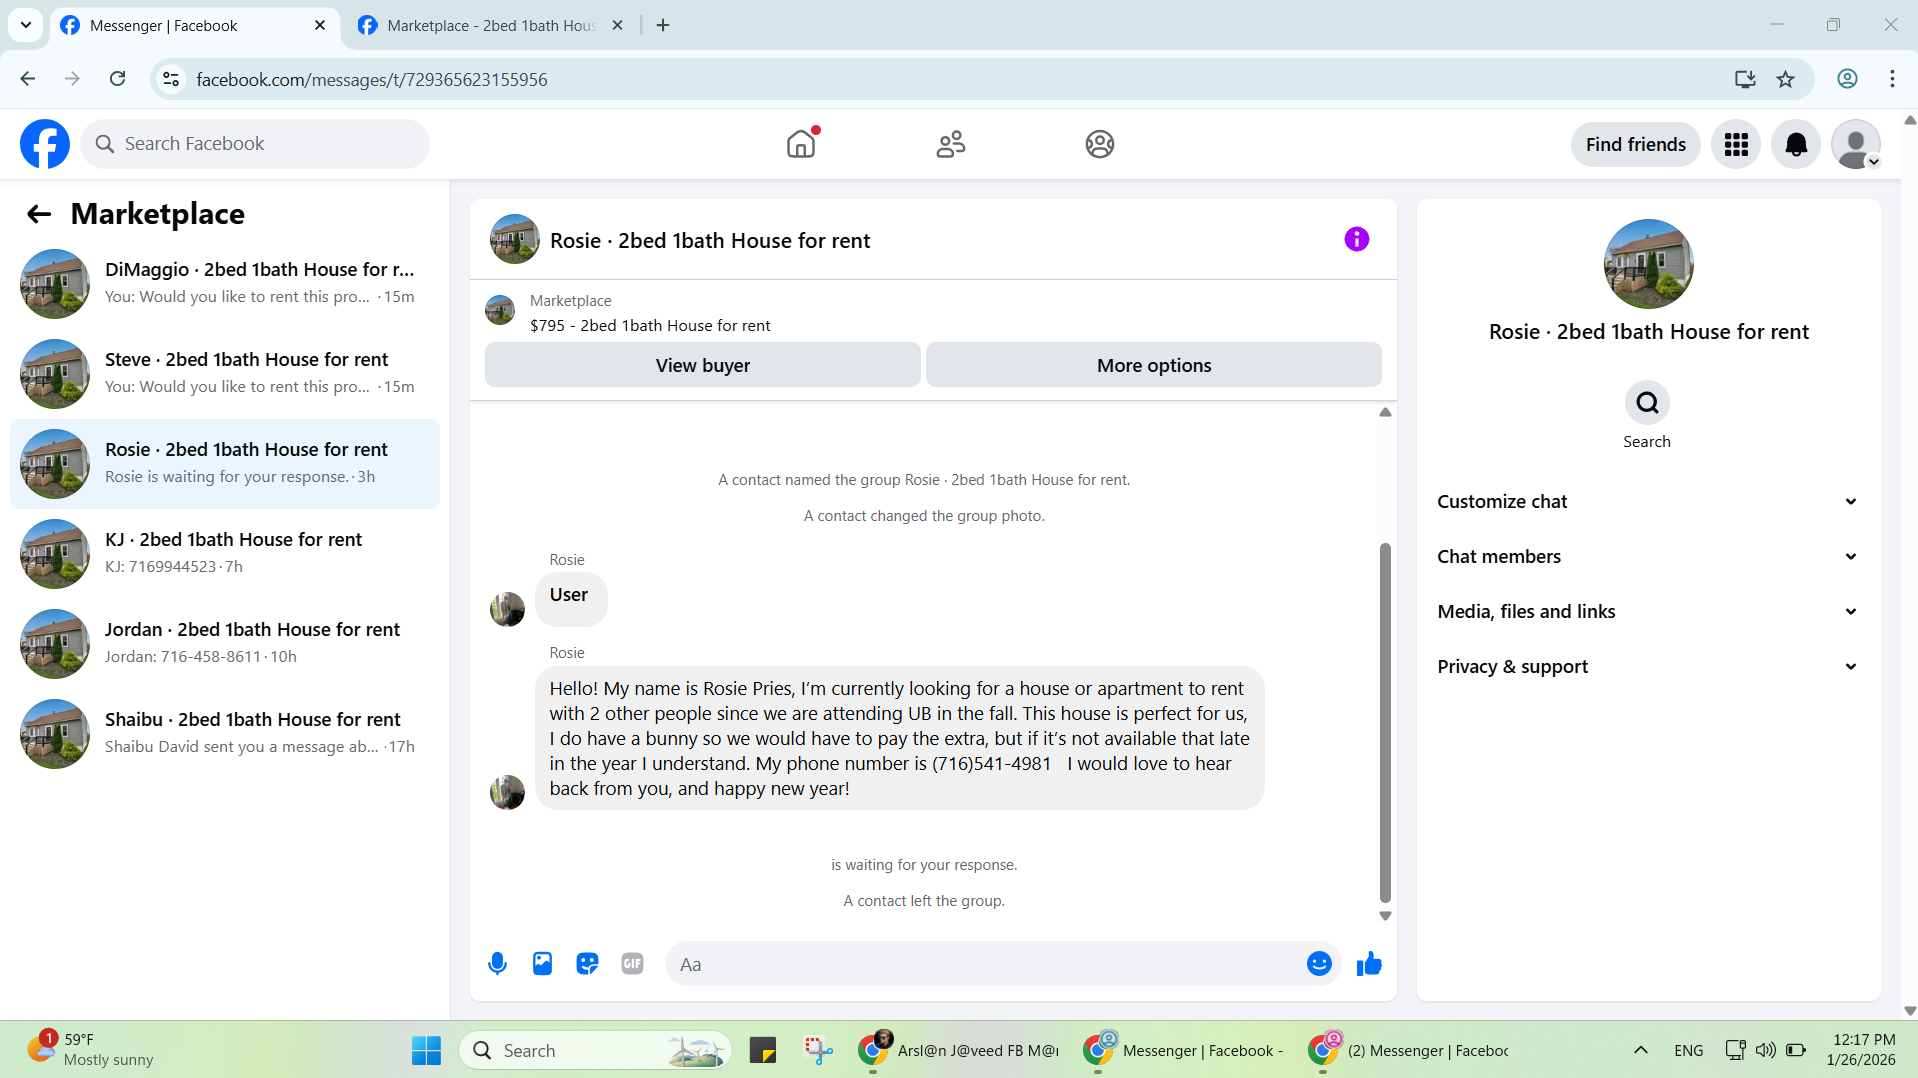Click the large house photo in right panel
1918x1078 pixels.
[x=1648, y=264]
